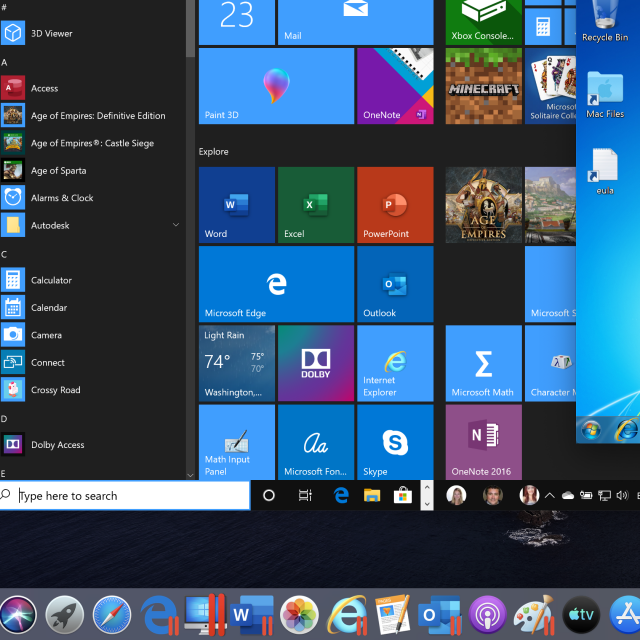Open Photos from the Dock

299,615
